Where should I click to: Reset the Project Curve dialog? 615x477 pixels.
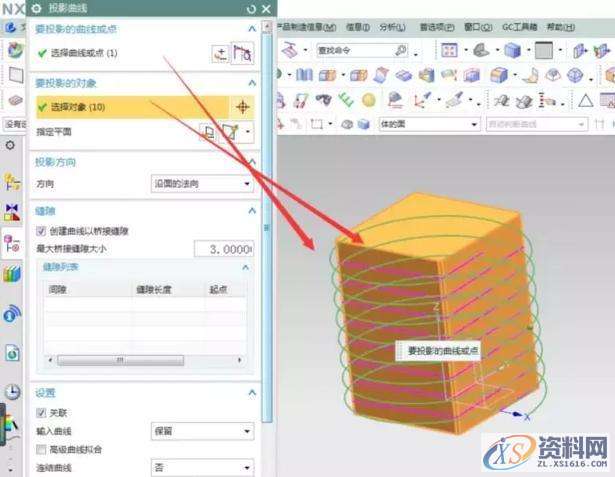[250, 8]
